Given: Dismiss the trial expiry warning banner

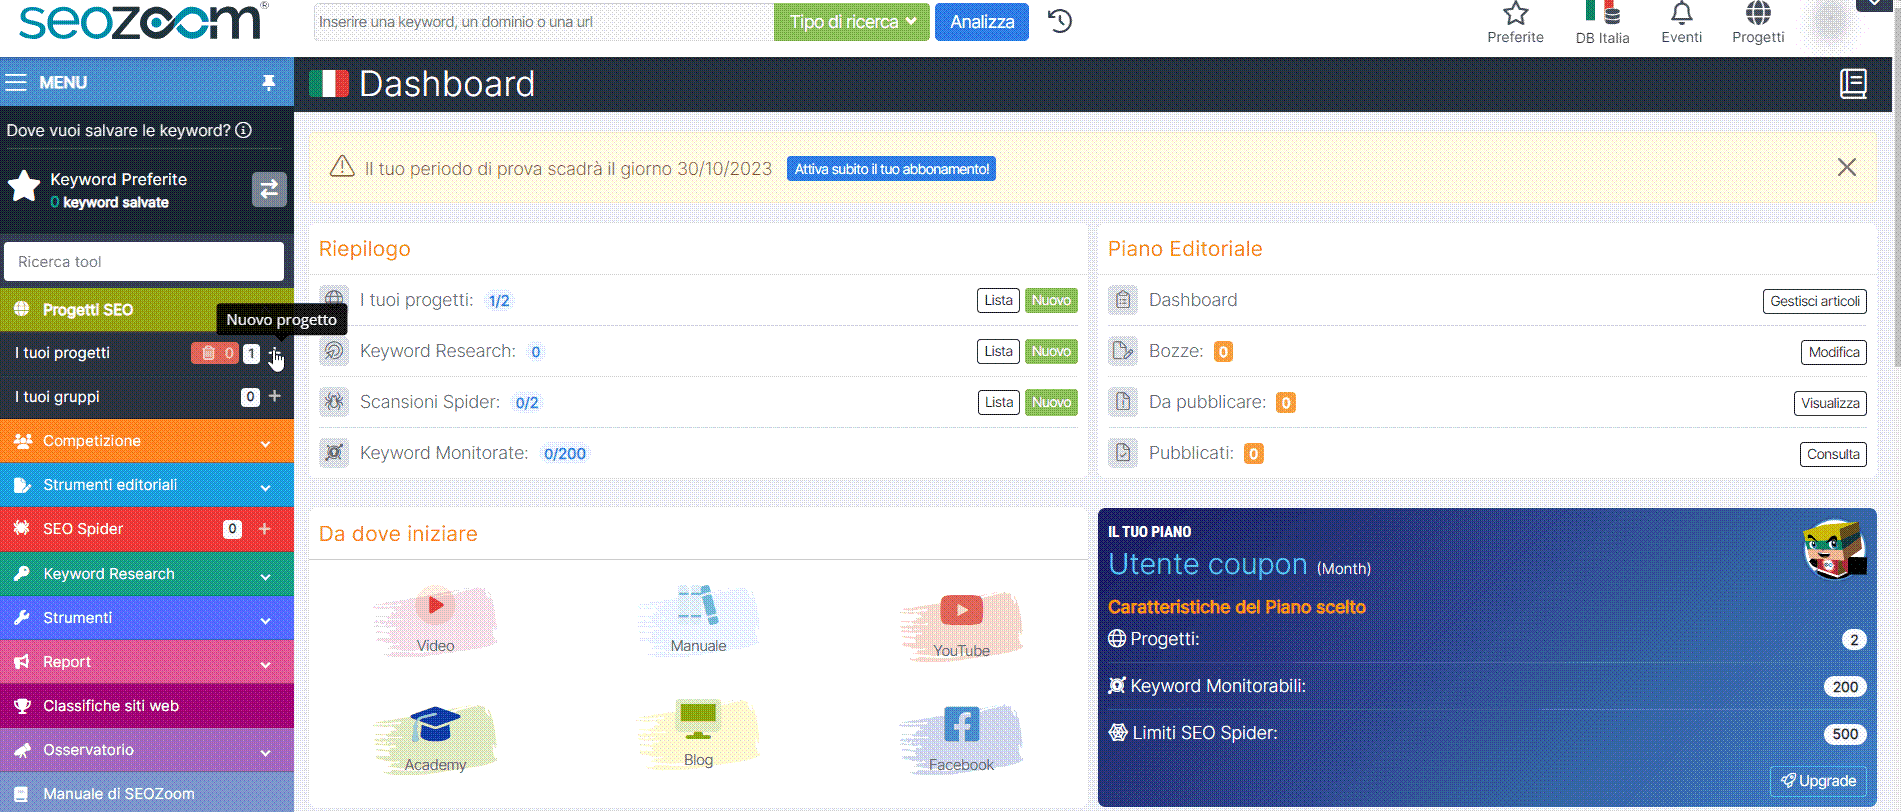Looking at the screenshot, I should 1846,167.
